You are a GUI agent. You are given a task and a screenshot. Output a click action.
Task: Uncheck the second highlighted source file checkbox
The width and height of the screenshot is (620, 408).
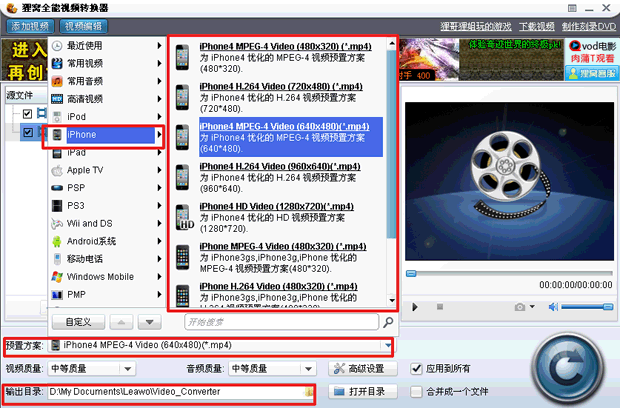[28, 132]
